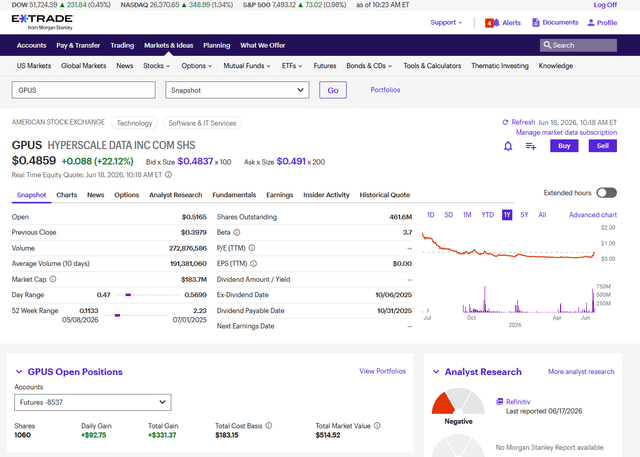Viewport: 640px width, 457px height.
Task: Open the Portfolios link
Action: [x=385, y=90]
